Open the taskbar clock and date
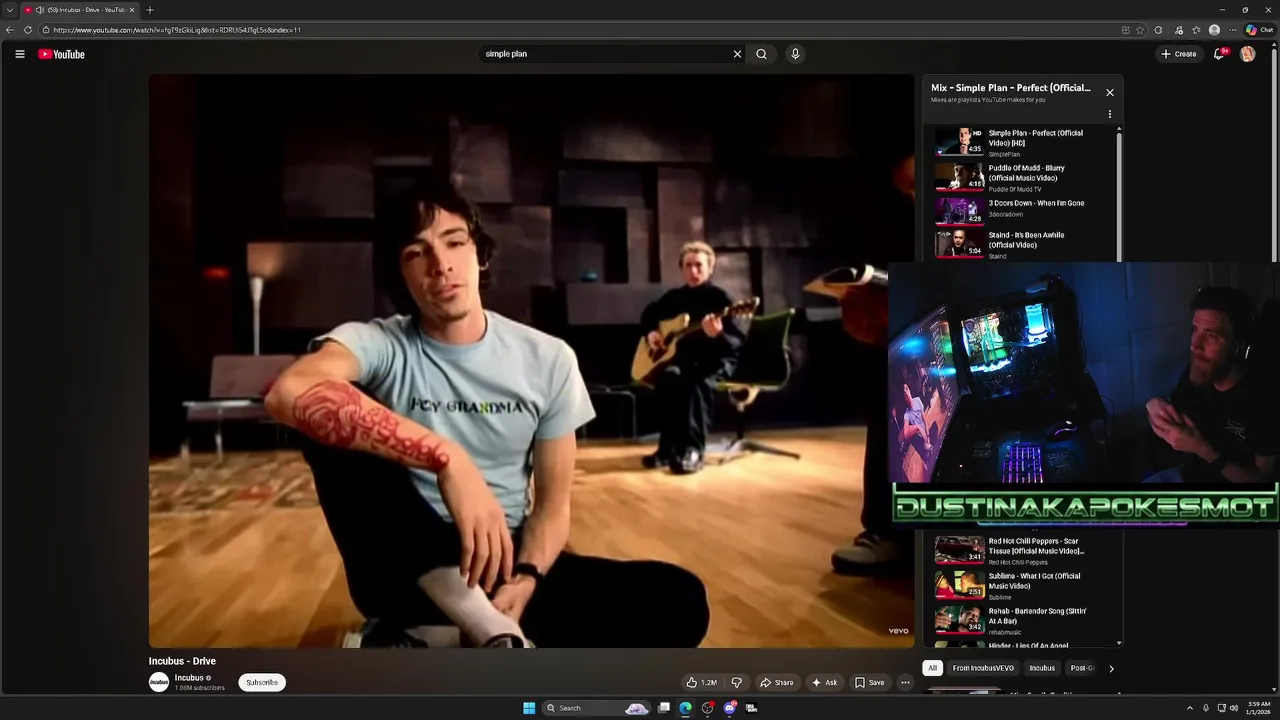The image size is (1280, 720). 1257,708
